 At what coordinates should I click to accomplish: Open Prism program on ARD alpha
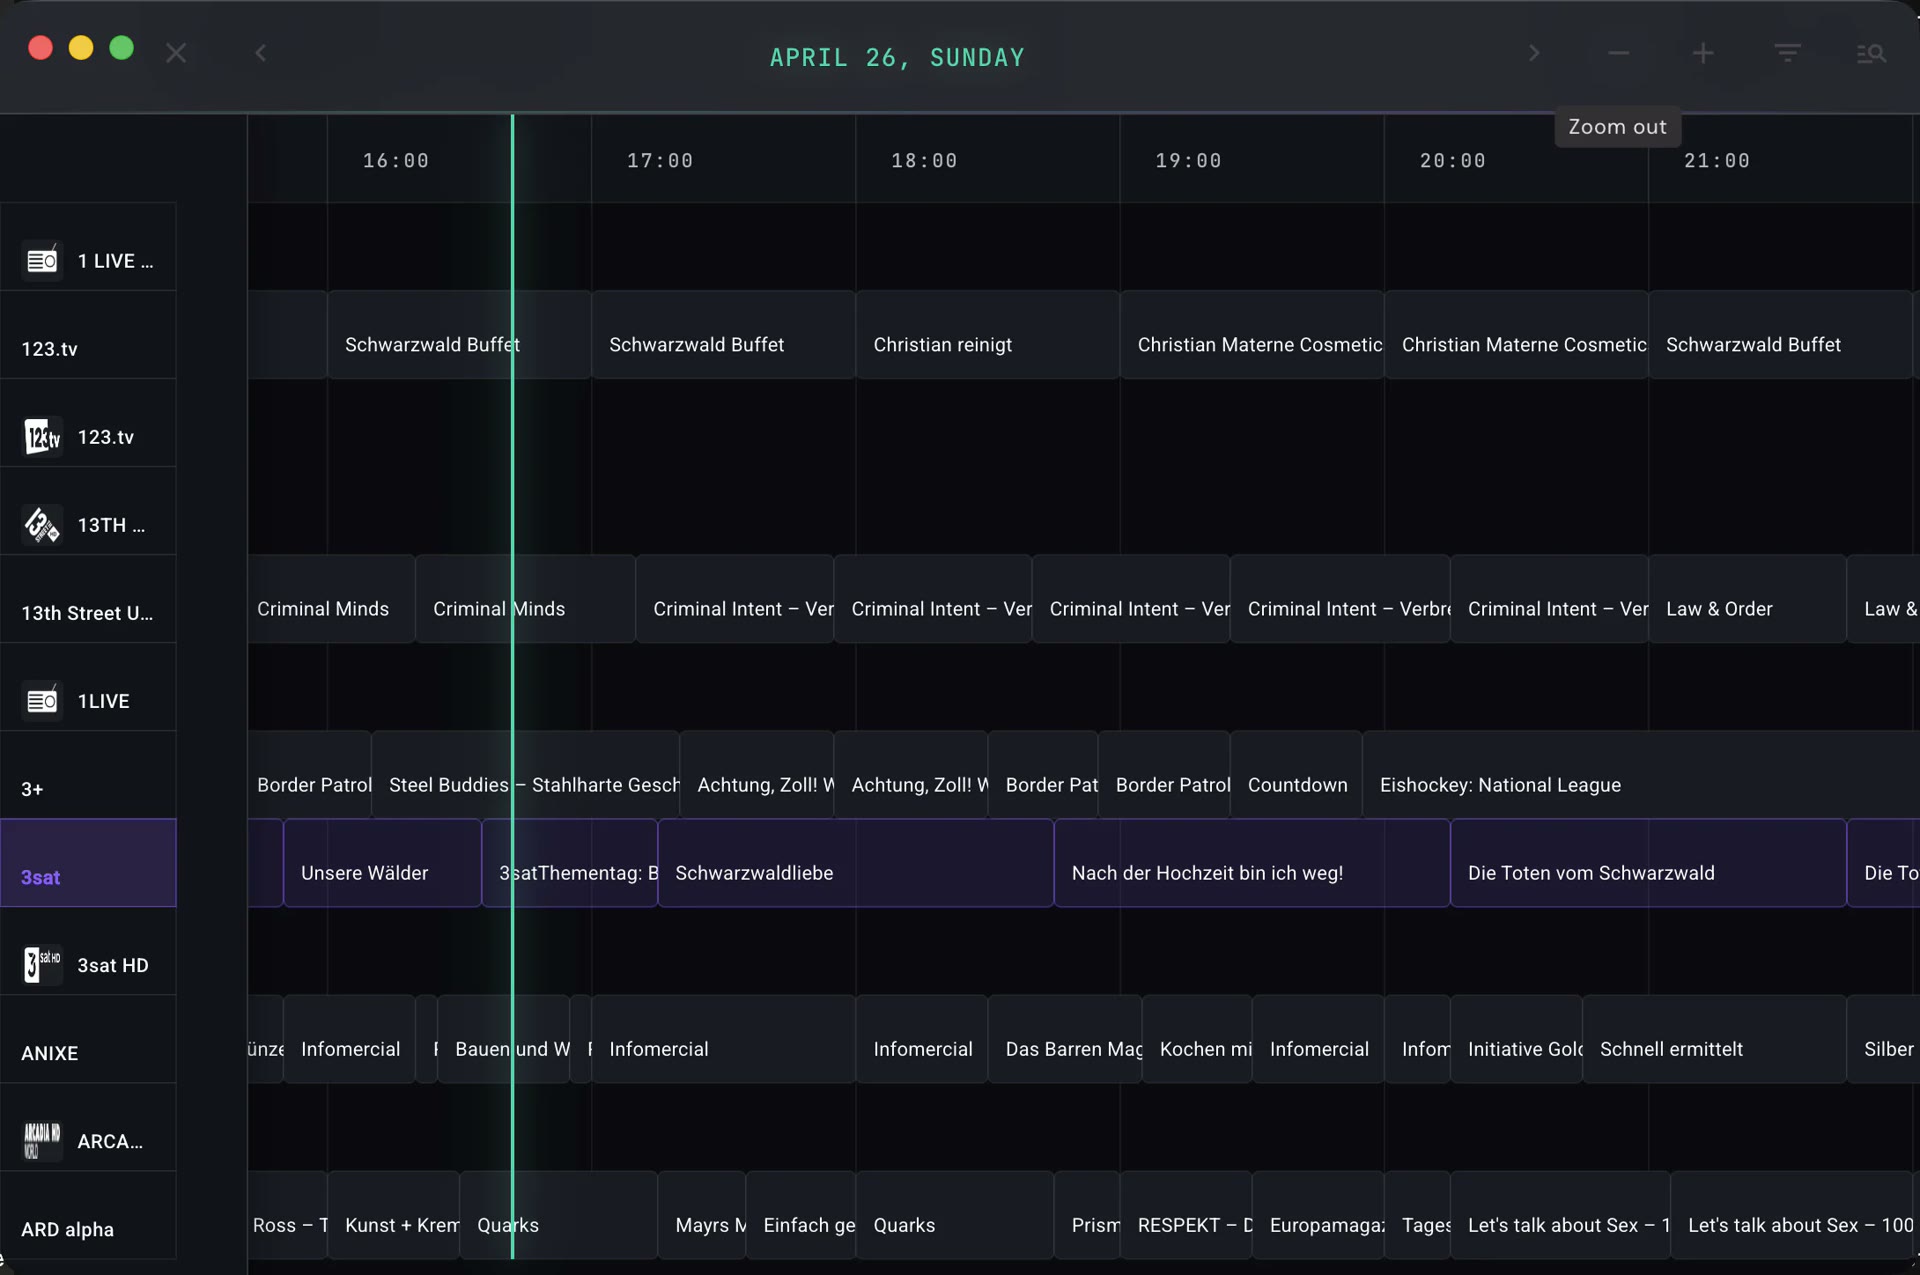tap(1087, 1215)
